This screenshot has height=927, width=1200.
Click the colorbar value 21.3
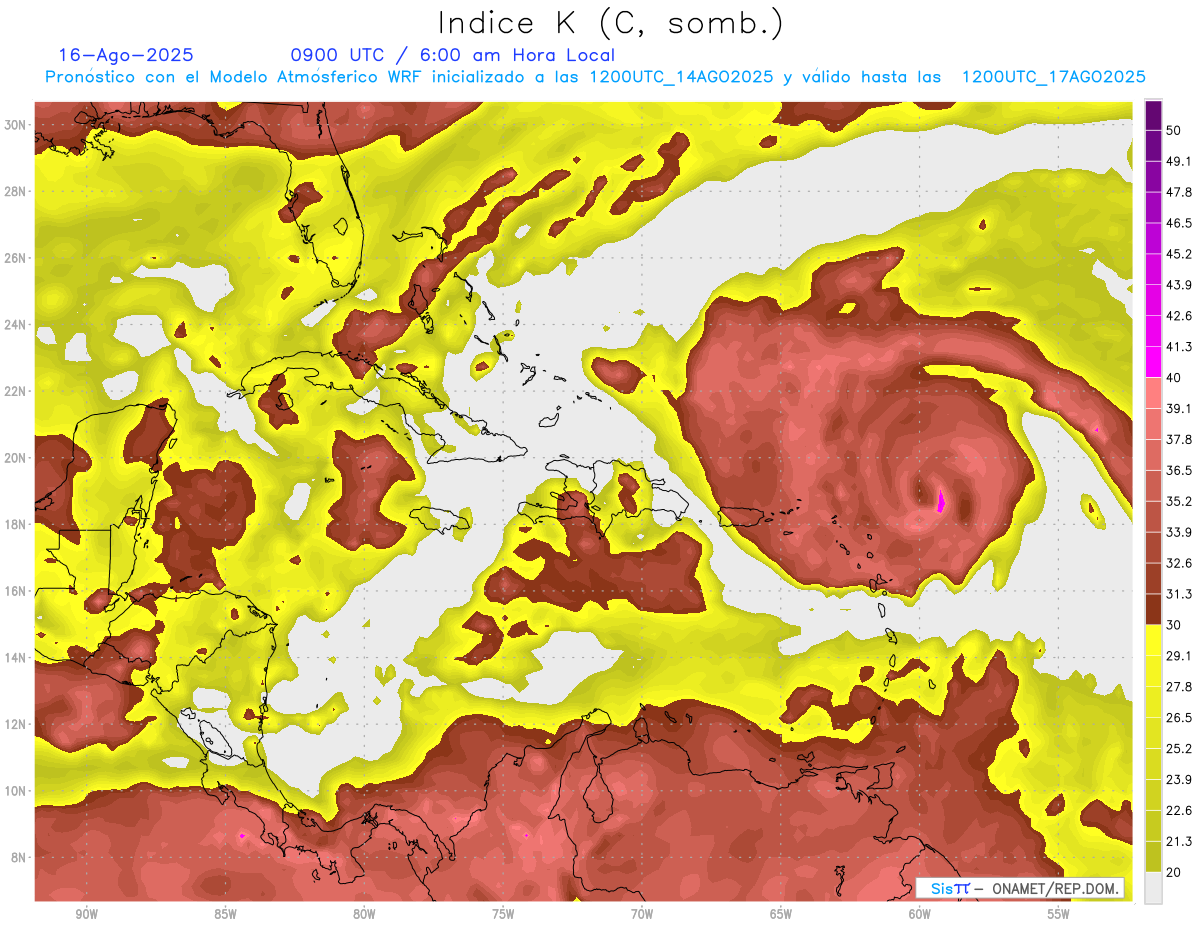(x=1179, y=841)
